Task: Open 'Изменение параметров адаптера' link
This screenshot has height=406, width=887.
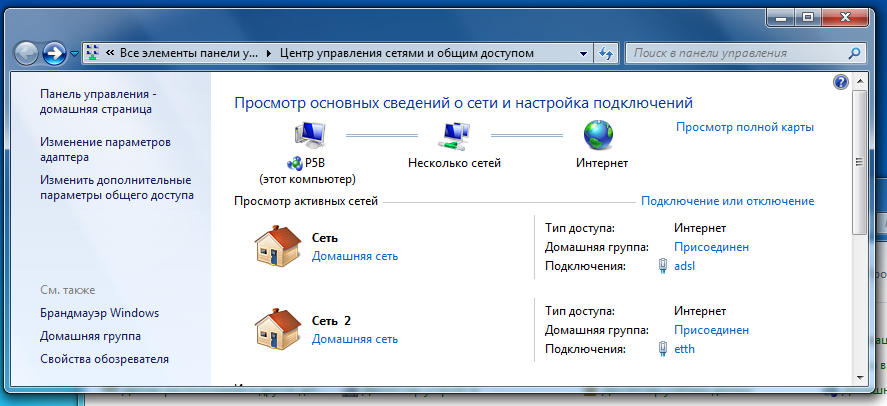Action: (105, 149)
